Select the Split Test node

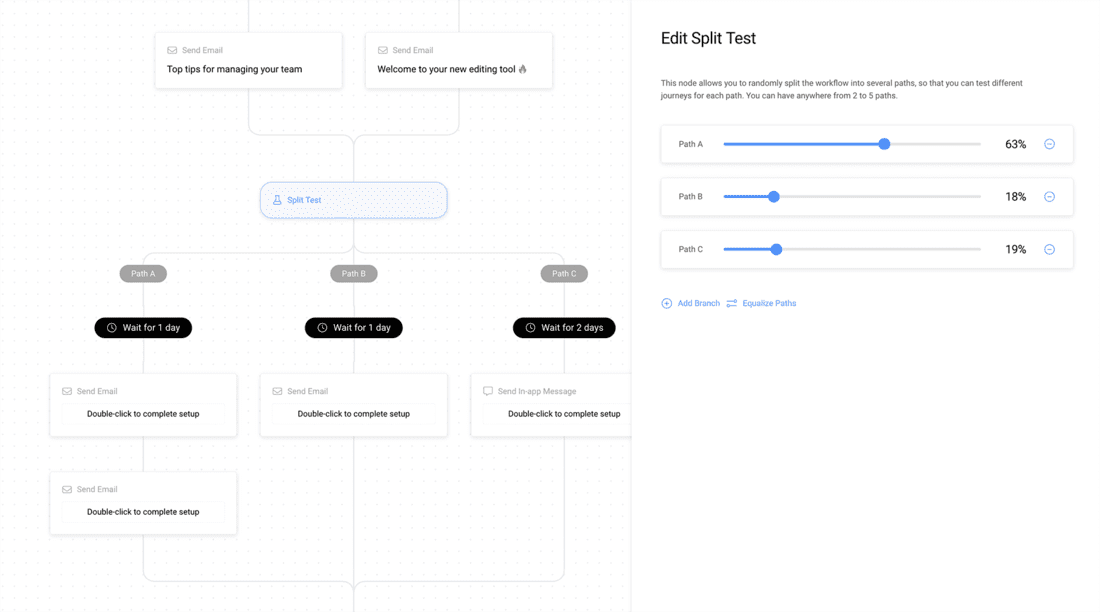[354, 200]
